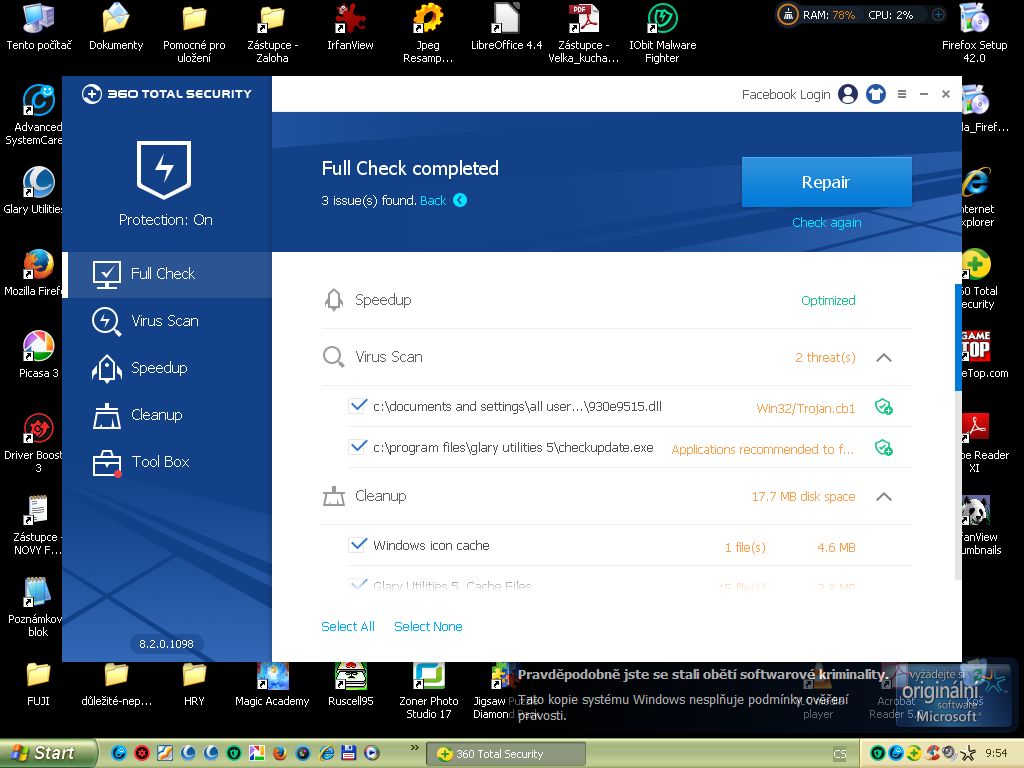Click the blue Back arrow icon
Viewport: 1024px width, 768px height.
[x=460, y=200]
